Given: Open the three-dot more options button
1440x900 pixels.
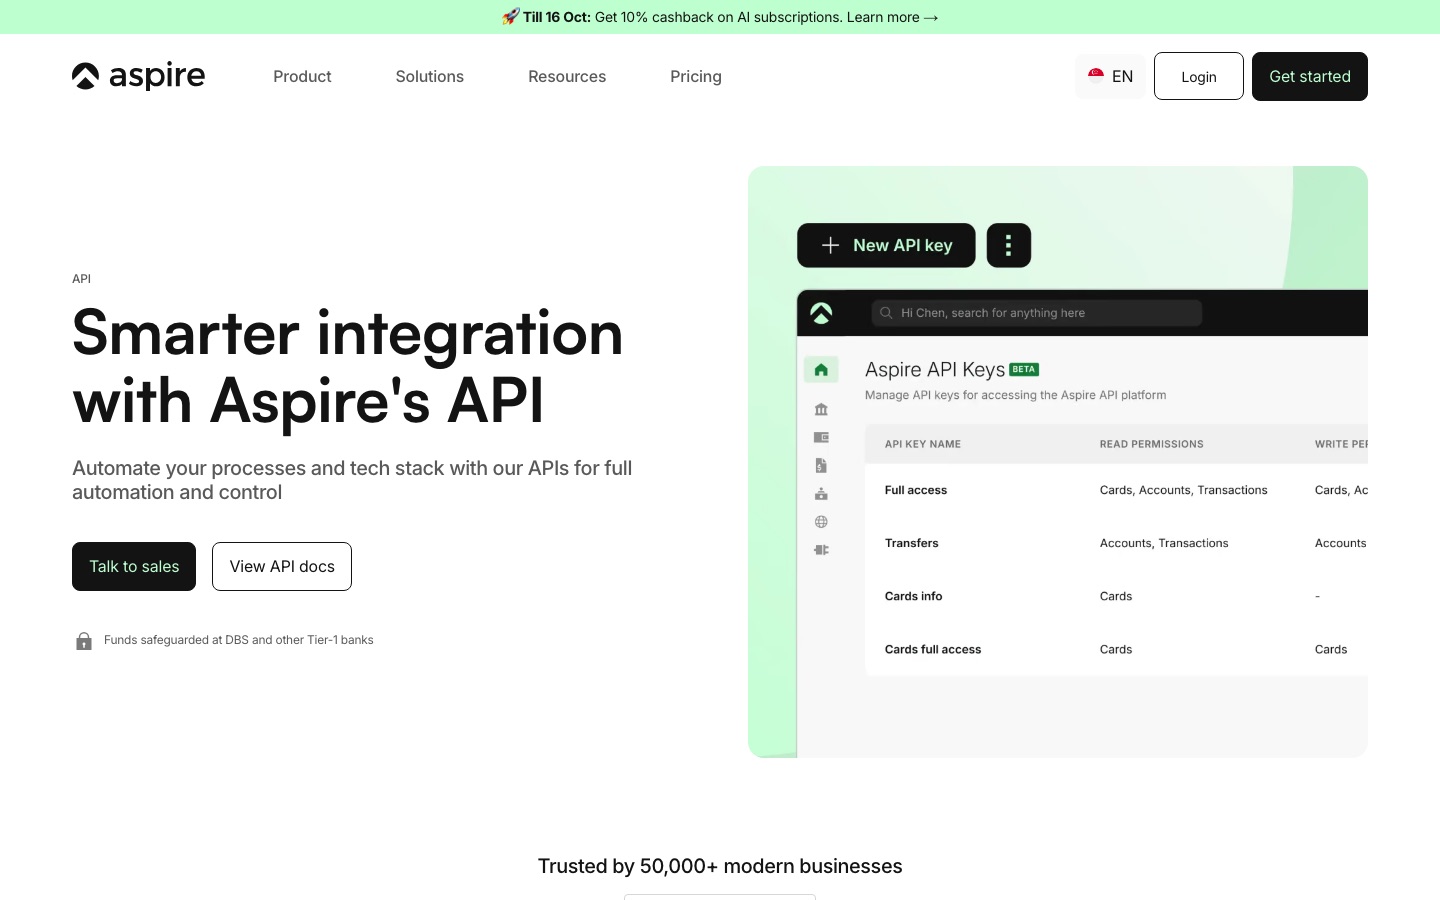Looking at the screenshot, I should pyautogui.click(x=1009, y=245).
